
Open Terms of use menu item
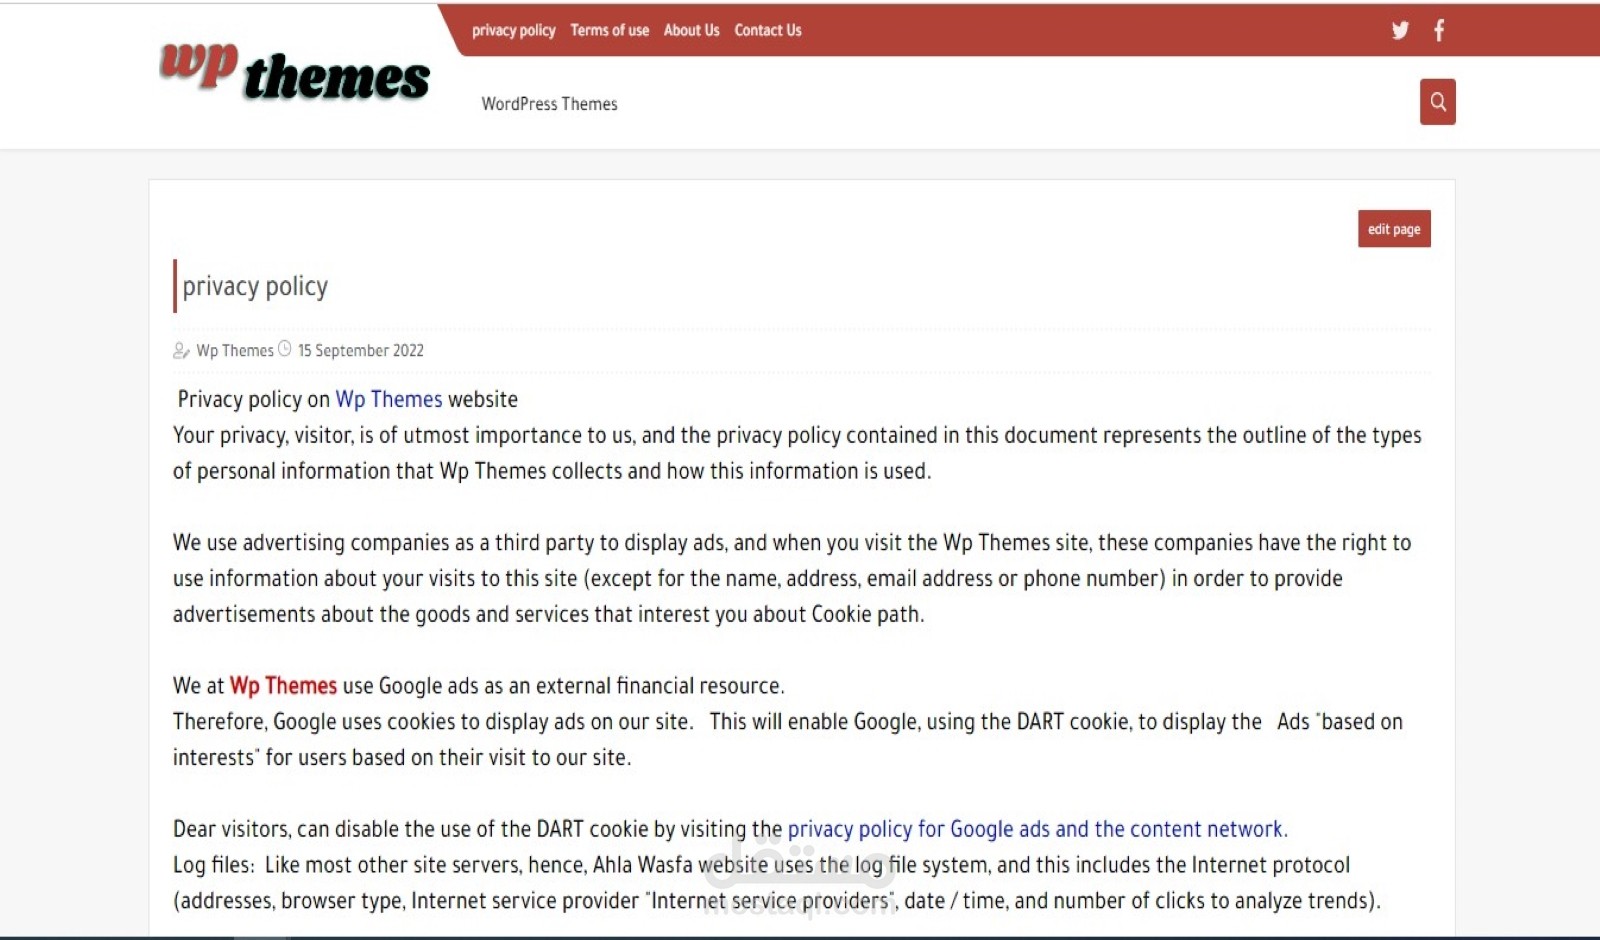[610, 30]
